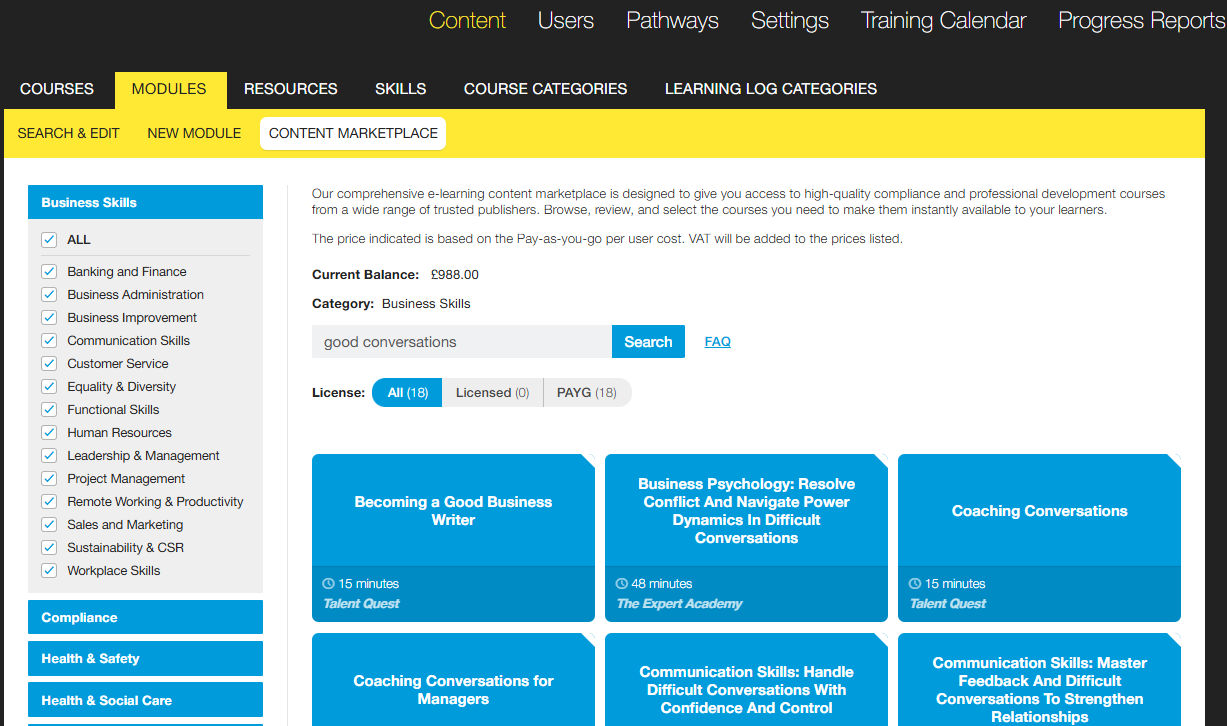Image resolution: width=1227 pixels, height=726 pixels.
Task: Switch to the Courses tab
Action: (x=57, y=89)
